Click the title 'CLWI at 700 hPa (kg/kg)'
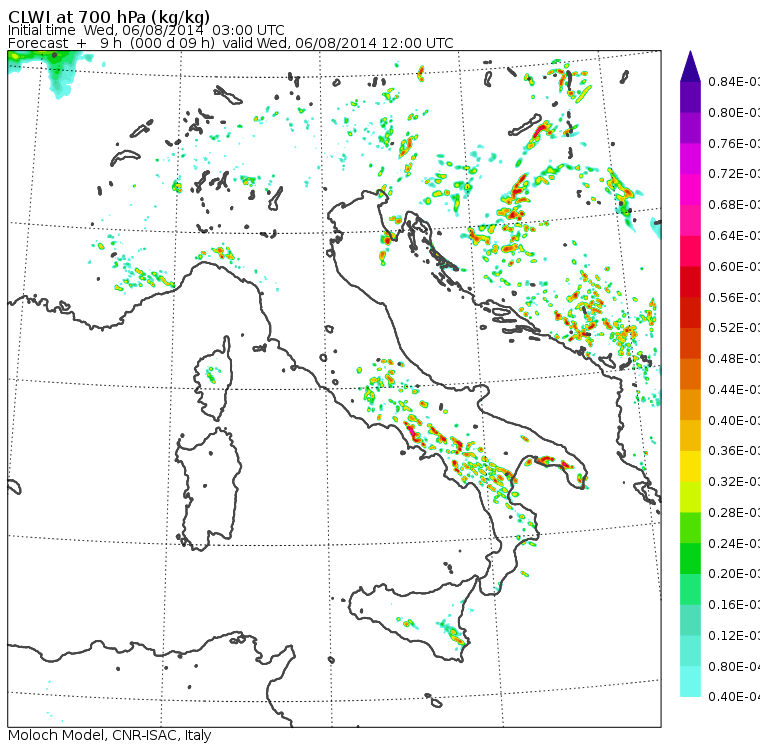The height and width of the screenshot is (749, 760). coord(109,17)
